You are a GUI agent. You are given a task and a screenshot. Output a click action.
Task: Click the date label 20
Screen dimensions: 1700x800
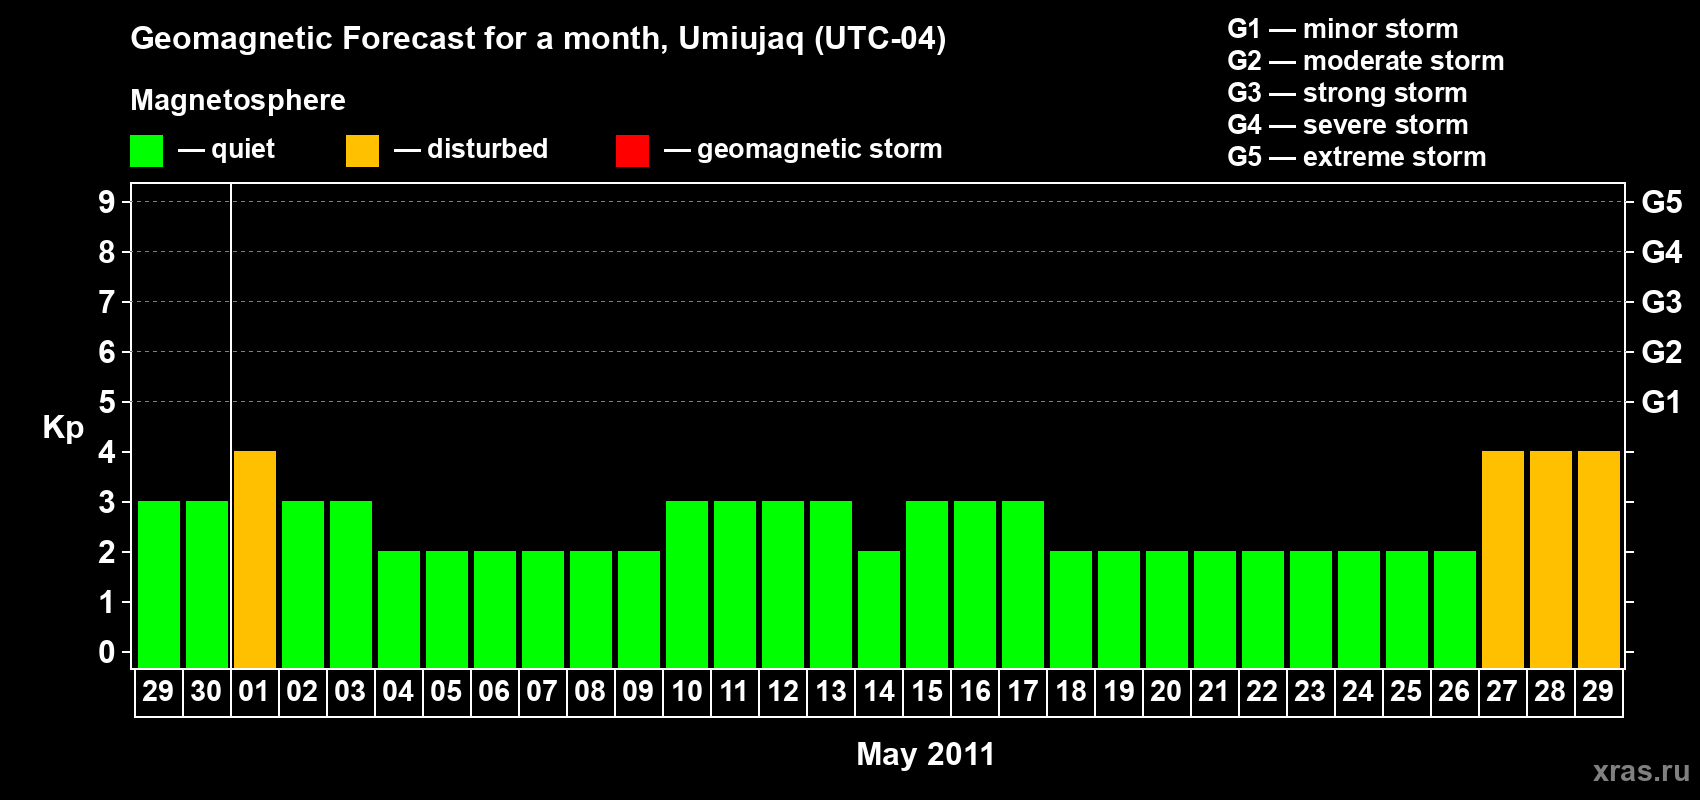coord(1166,691)
